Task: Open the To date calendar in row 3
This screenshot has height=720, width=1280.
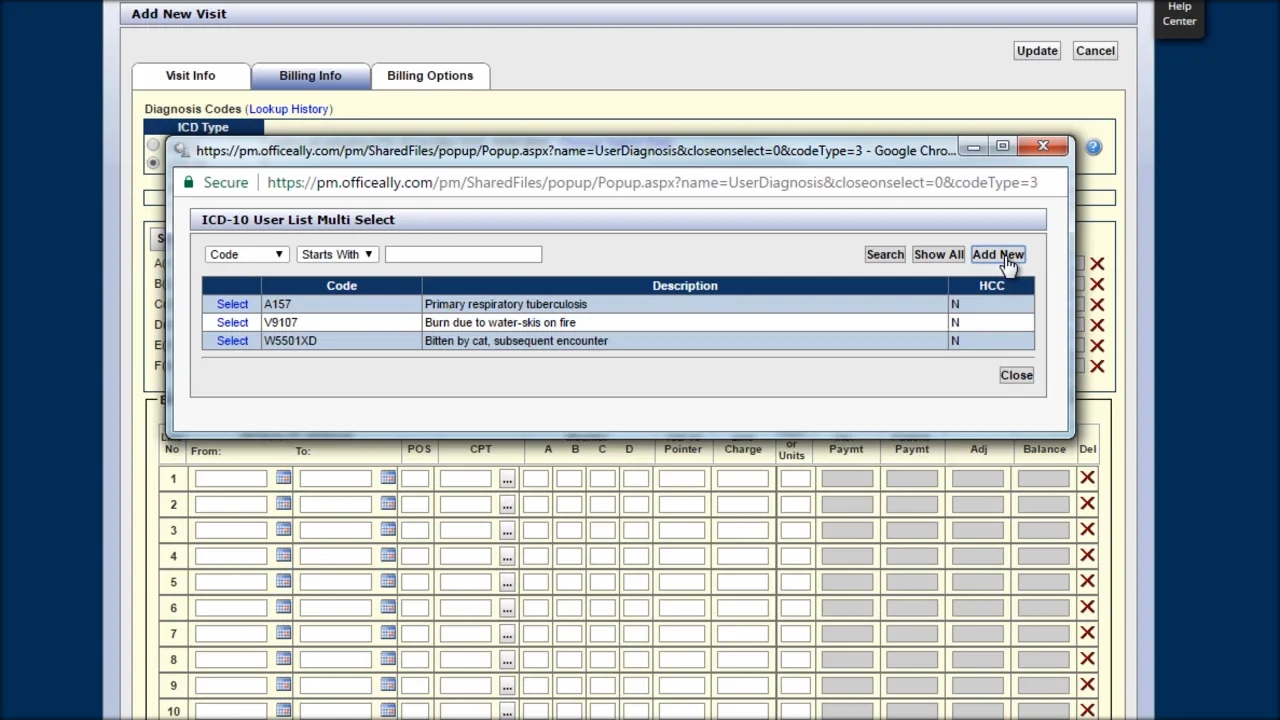Action: tap(388, 530)
